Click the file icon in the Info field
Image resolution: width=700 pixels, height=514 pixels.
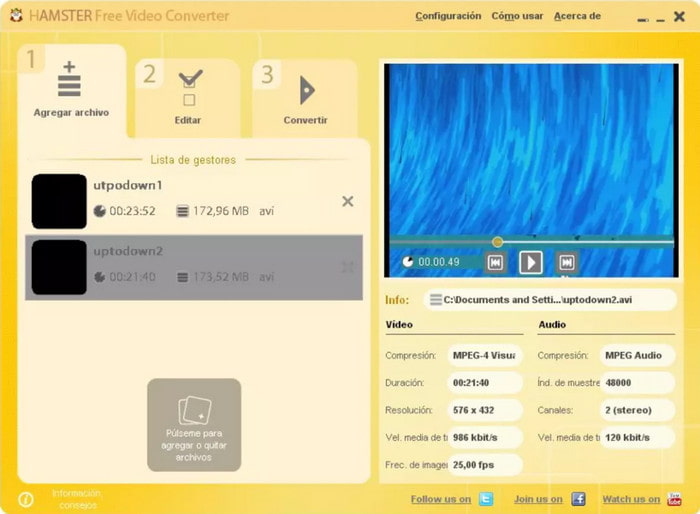point(436,300)
